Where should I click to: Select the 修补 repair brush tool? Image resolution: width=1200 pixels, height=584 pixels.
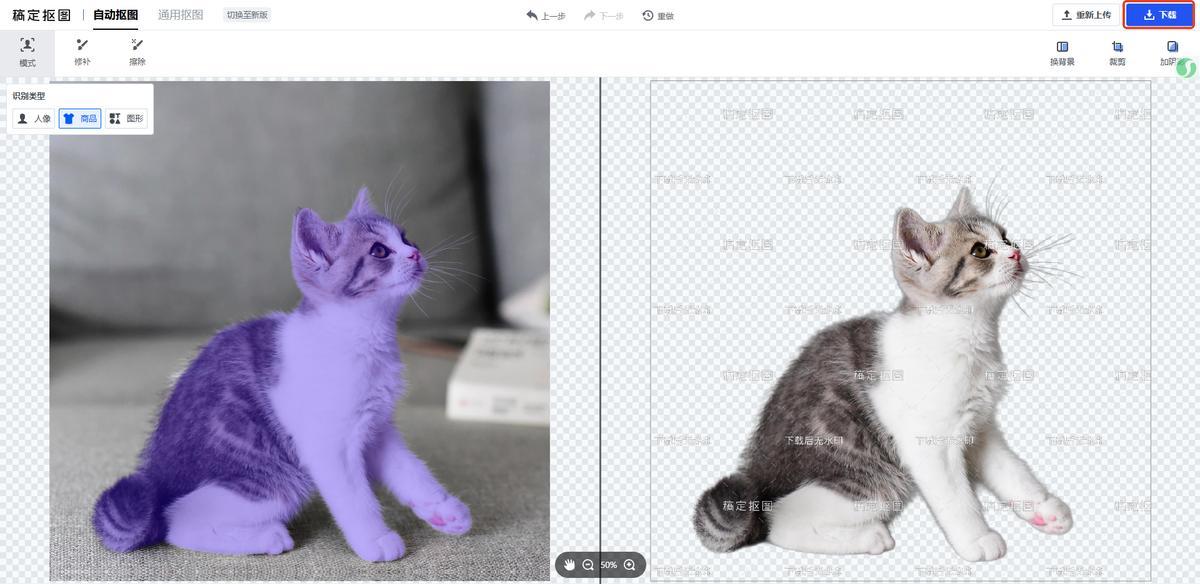click(82, 52)
